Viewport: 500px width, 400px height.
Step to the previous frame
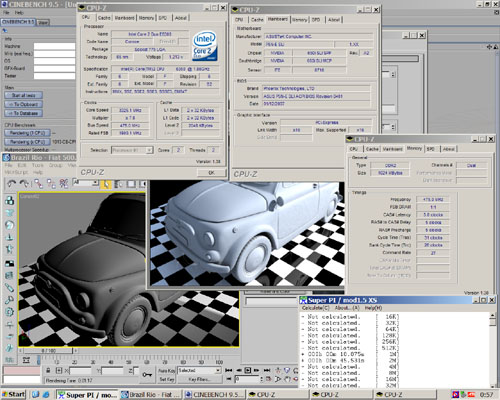pyautogui.click(x=239, y=370)
